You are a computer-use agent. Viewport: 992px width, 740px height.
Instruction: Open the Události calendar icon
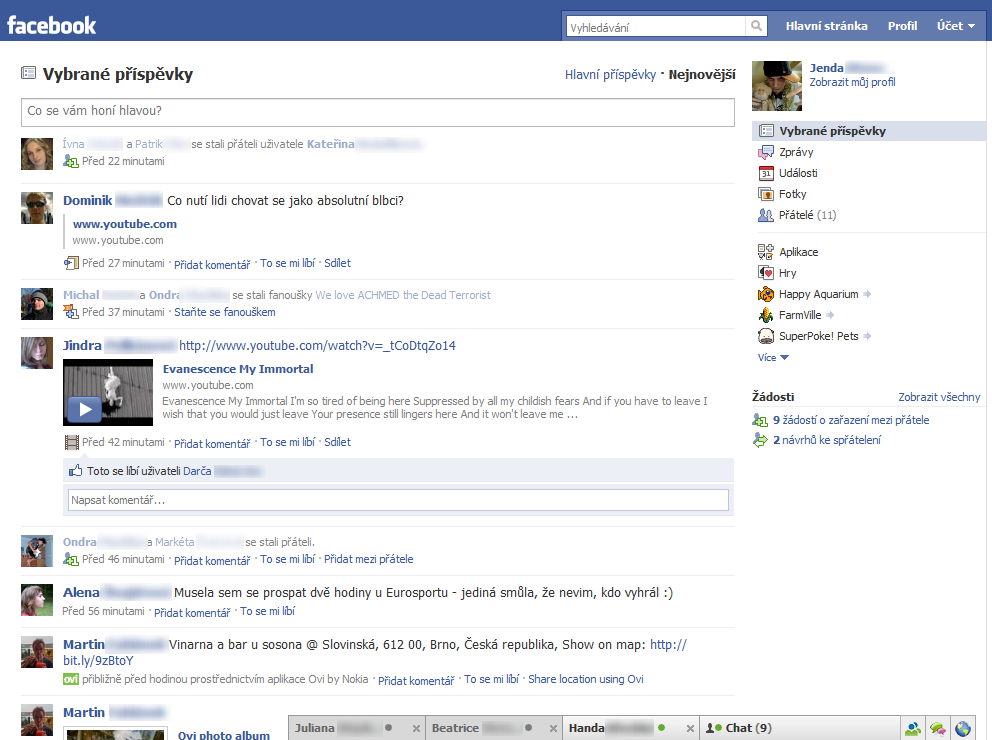pos(766,173)
